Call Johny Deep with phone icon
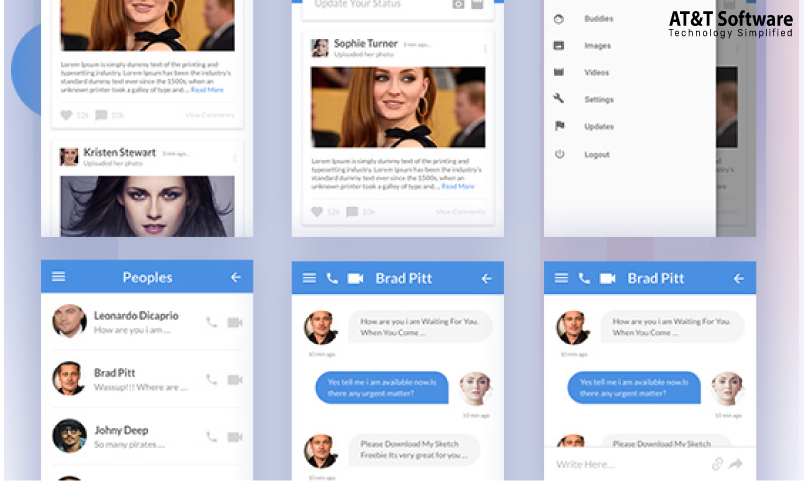The height and width of the screenshot is (481, 804). click(211, 437)
